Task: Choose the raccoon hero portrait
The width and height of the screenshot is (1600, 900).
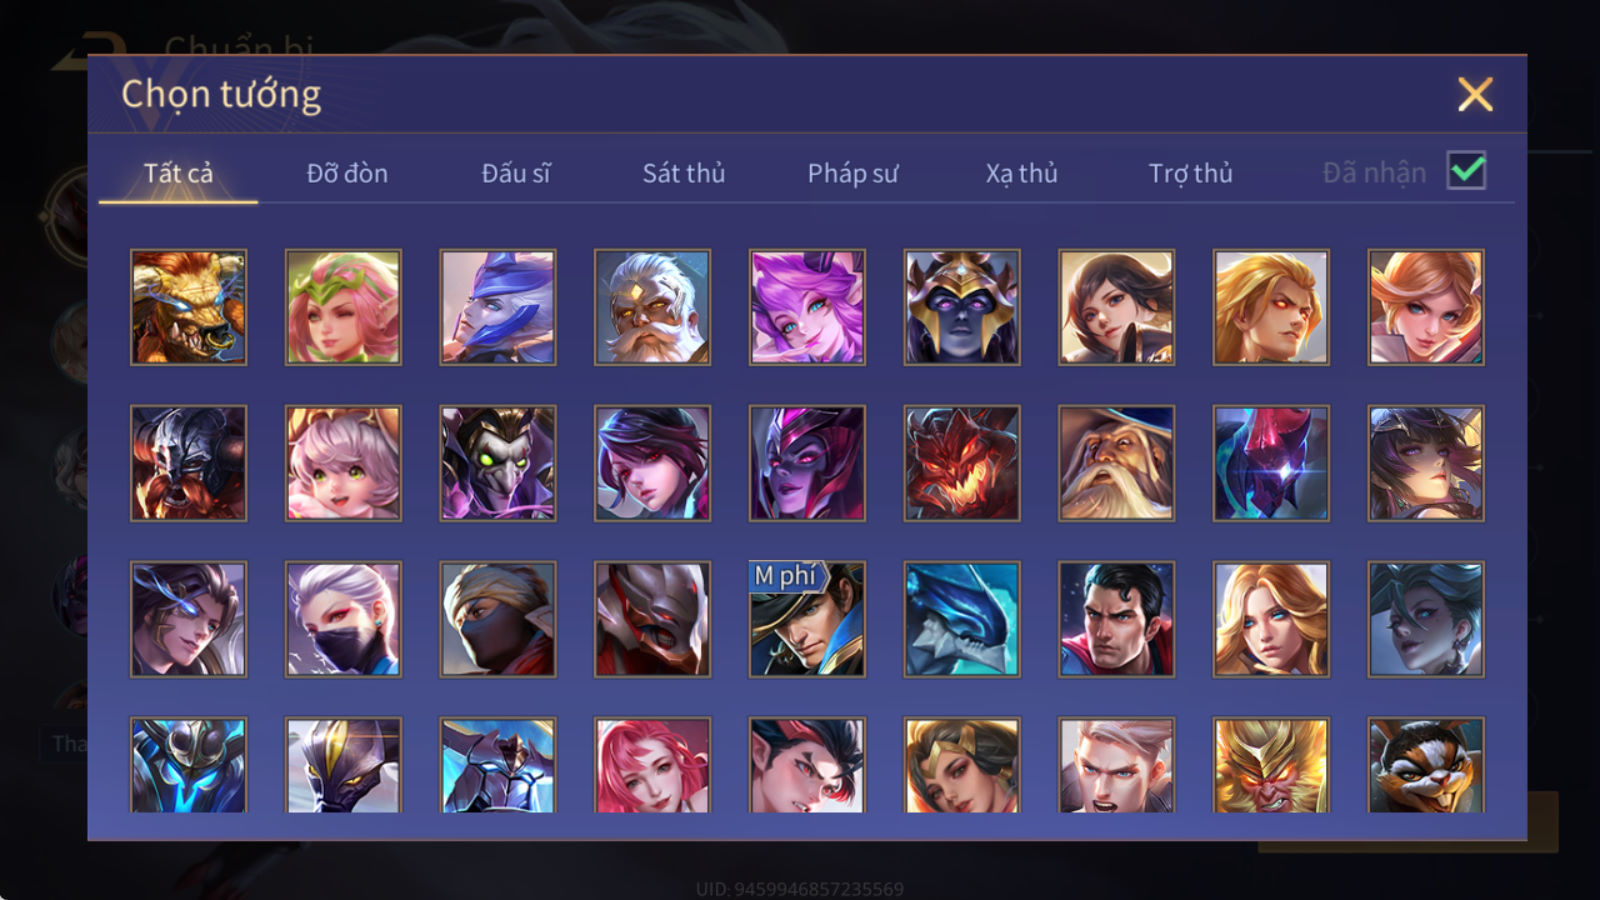Action: 1426,765
